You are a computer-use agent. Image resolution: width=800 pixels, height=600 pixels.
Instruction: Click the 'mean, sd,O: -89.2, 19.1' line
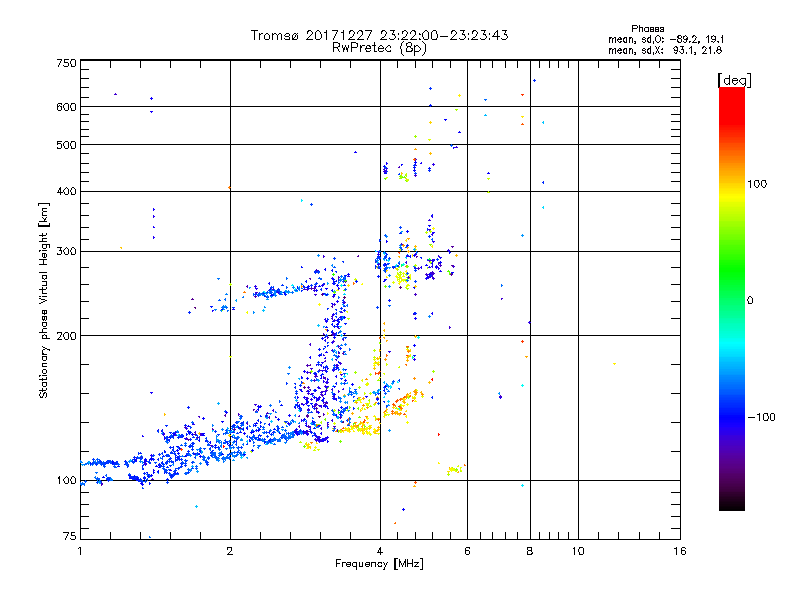(x=666, y=39)
